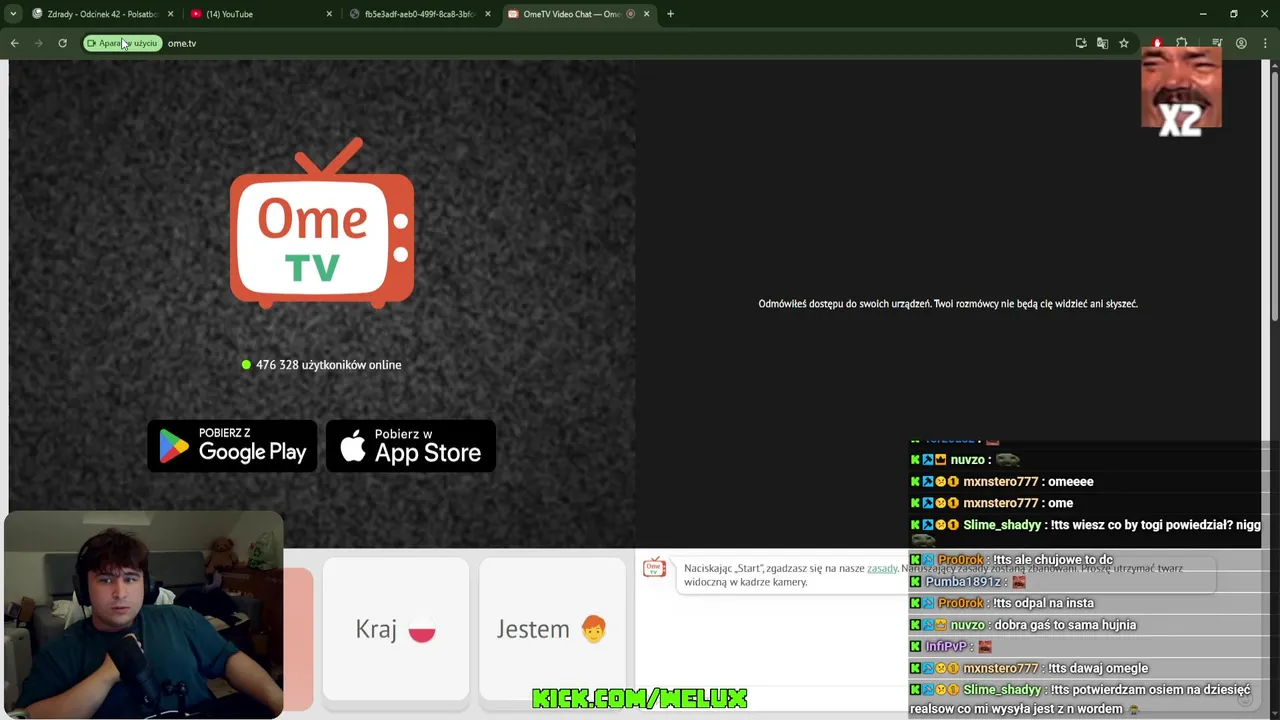Image resolution: width=1280 pixels, height=720 pixels.
Task: Click the chat line from nuvzo with emote
Action: click(x=965, y=460)
